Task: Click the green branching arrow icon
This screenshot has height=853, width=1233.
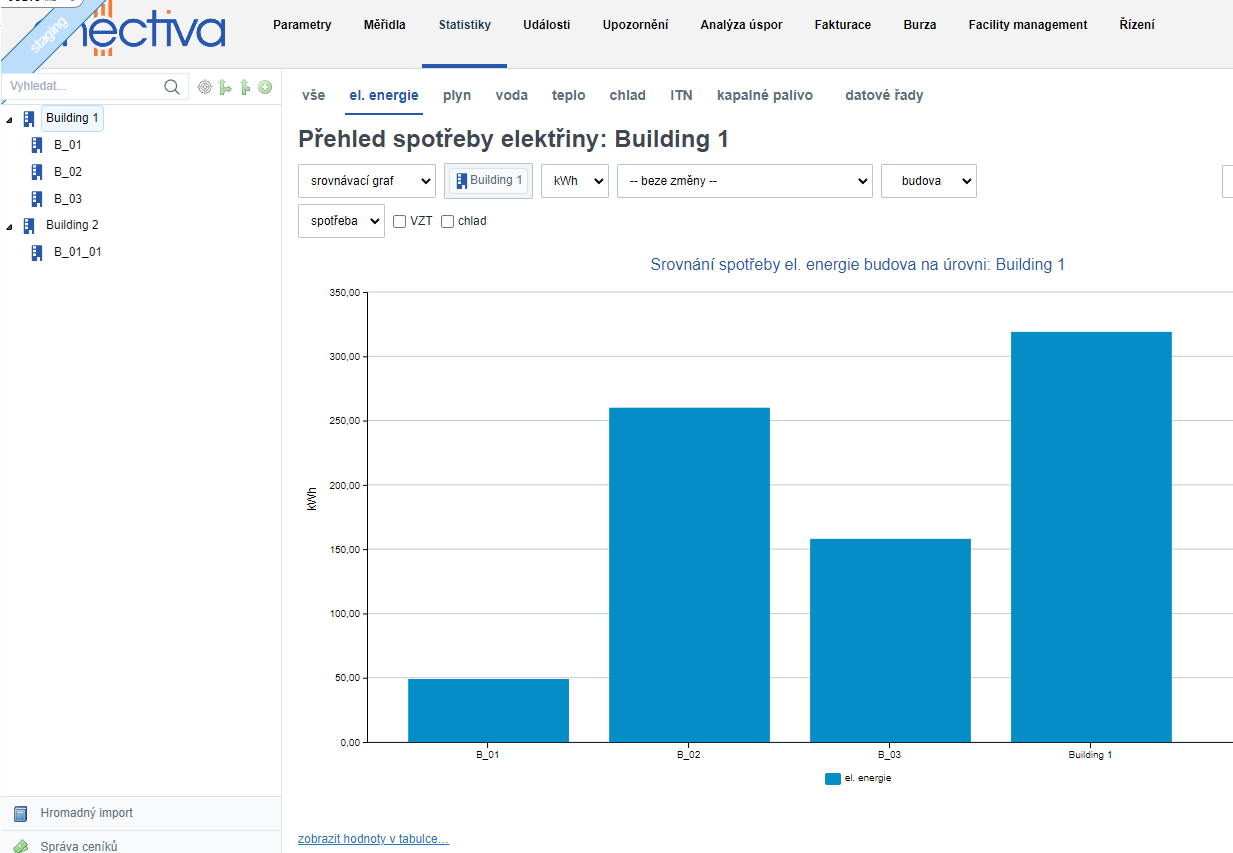Action: click(225, 87)
